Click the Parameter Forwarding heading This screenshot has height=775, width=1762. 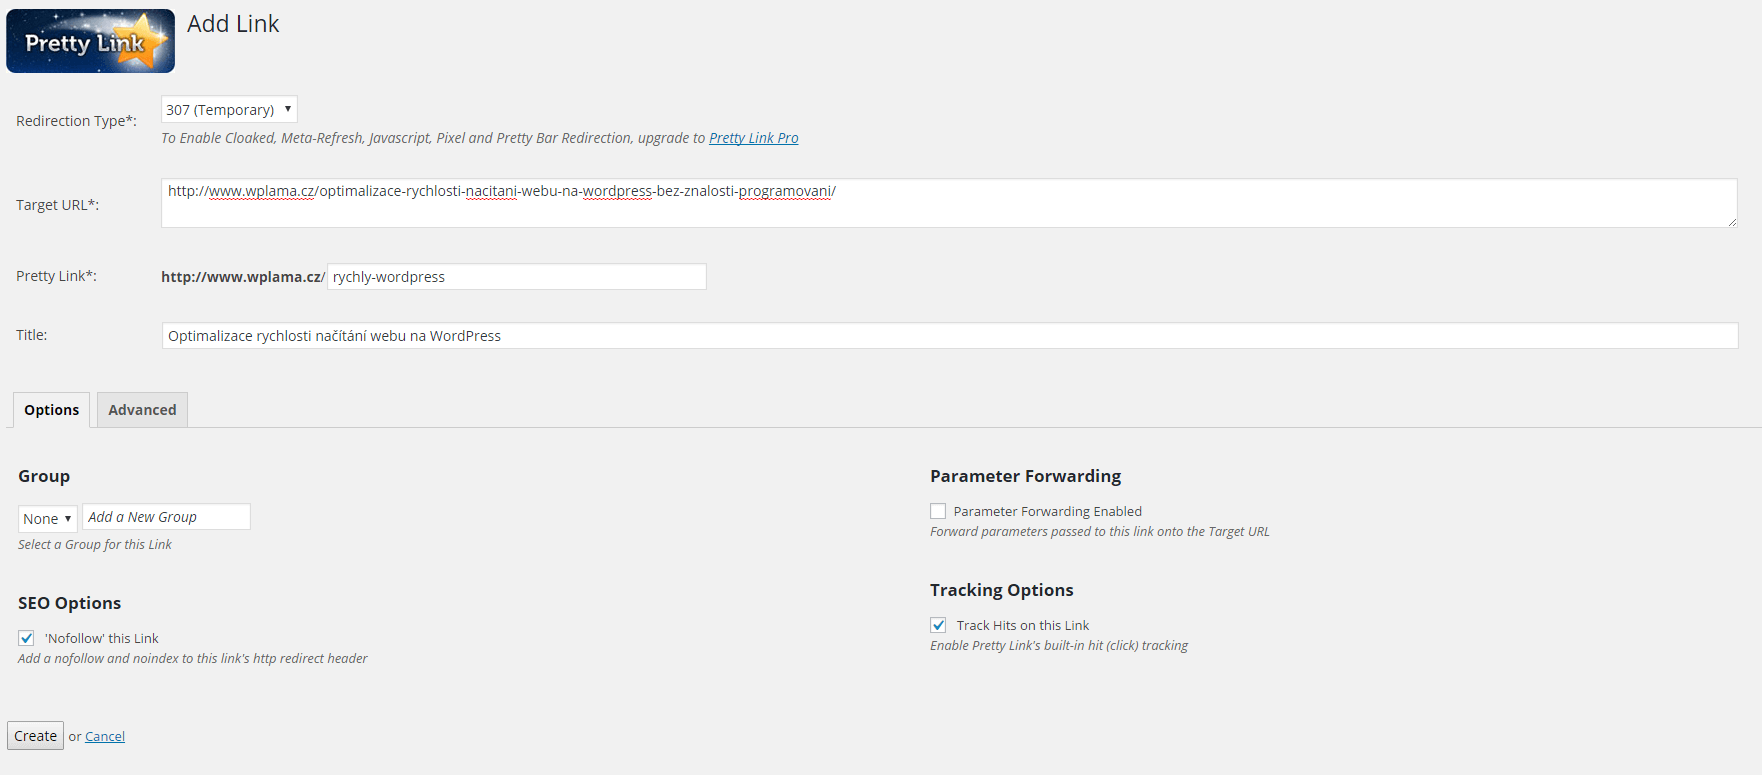1025,476
